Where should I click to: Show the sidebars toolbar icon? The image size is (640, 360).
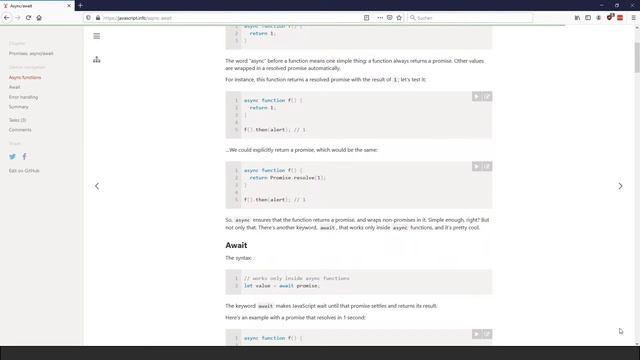click(588, 18)
